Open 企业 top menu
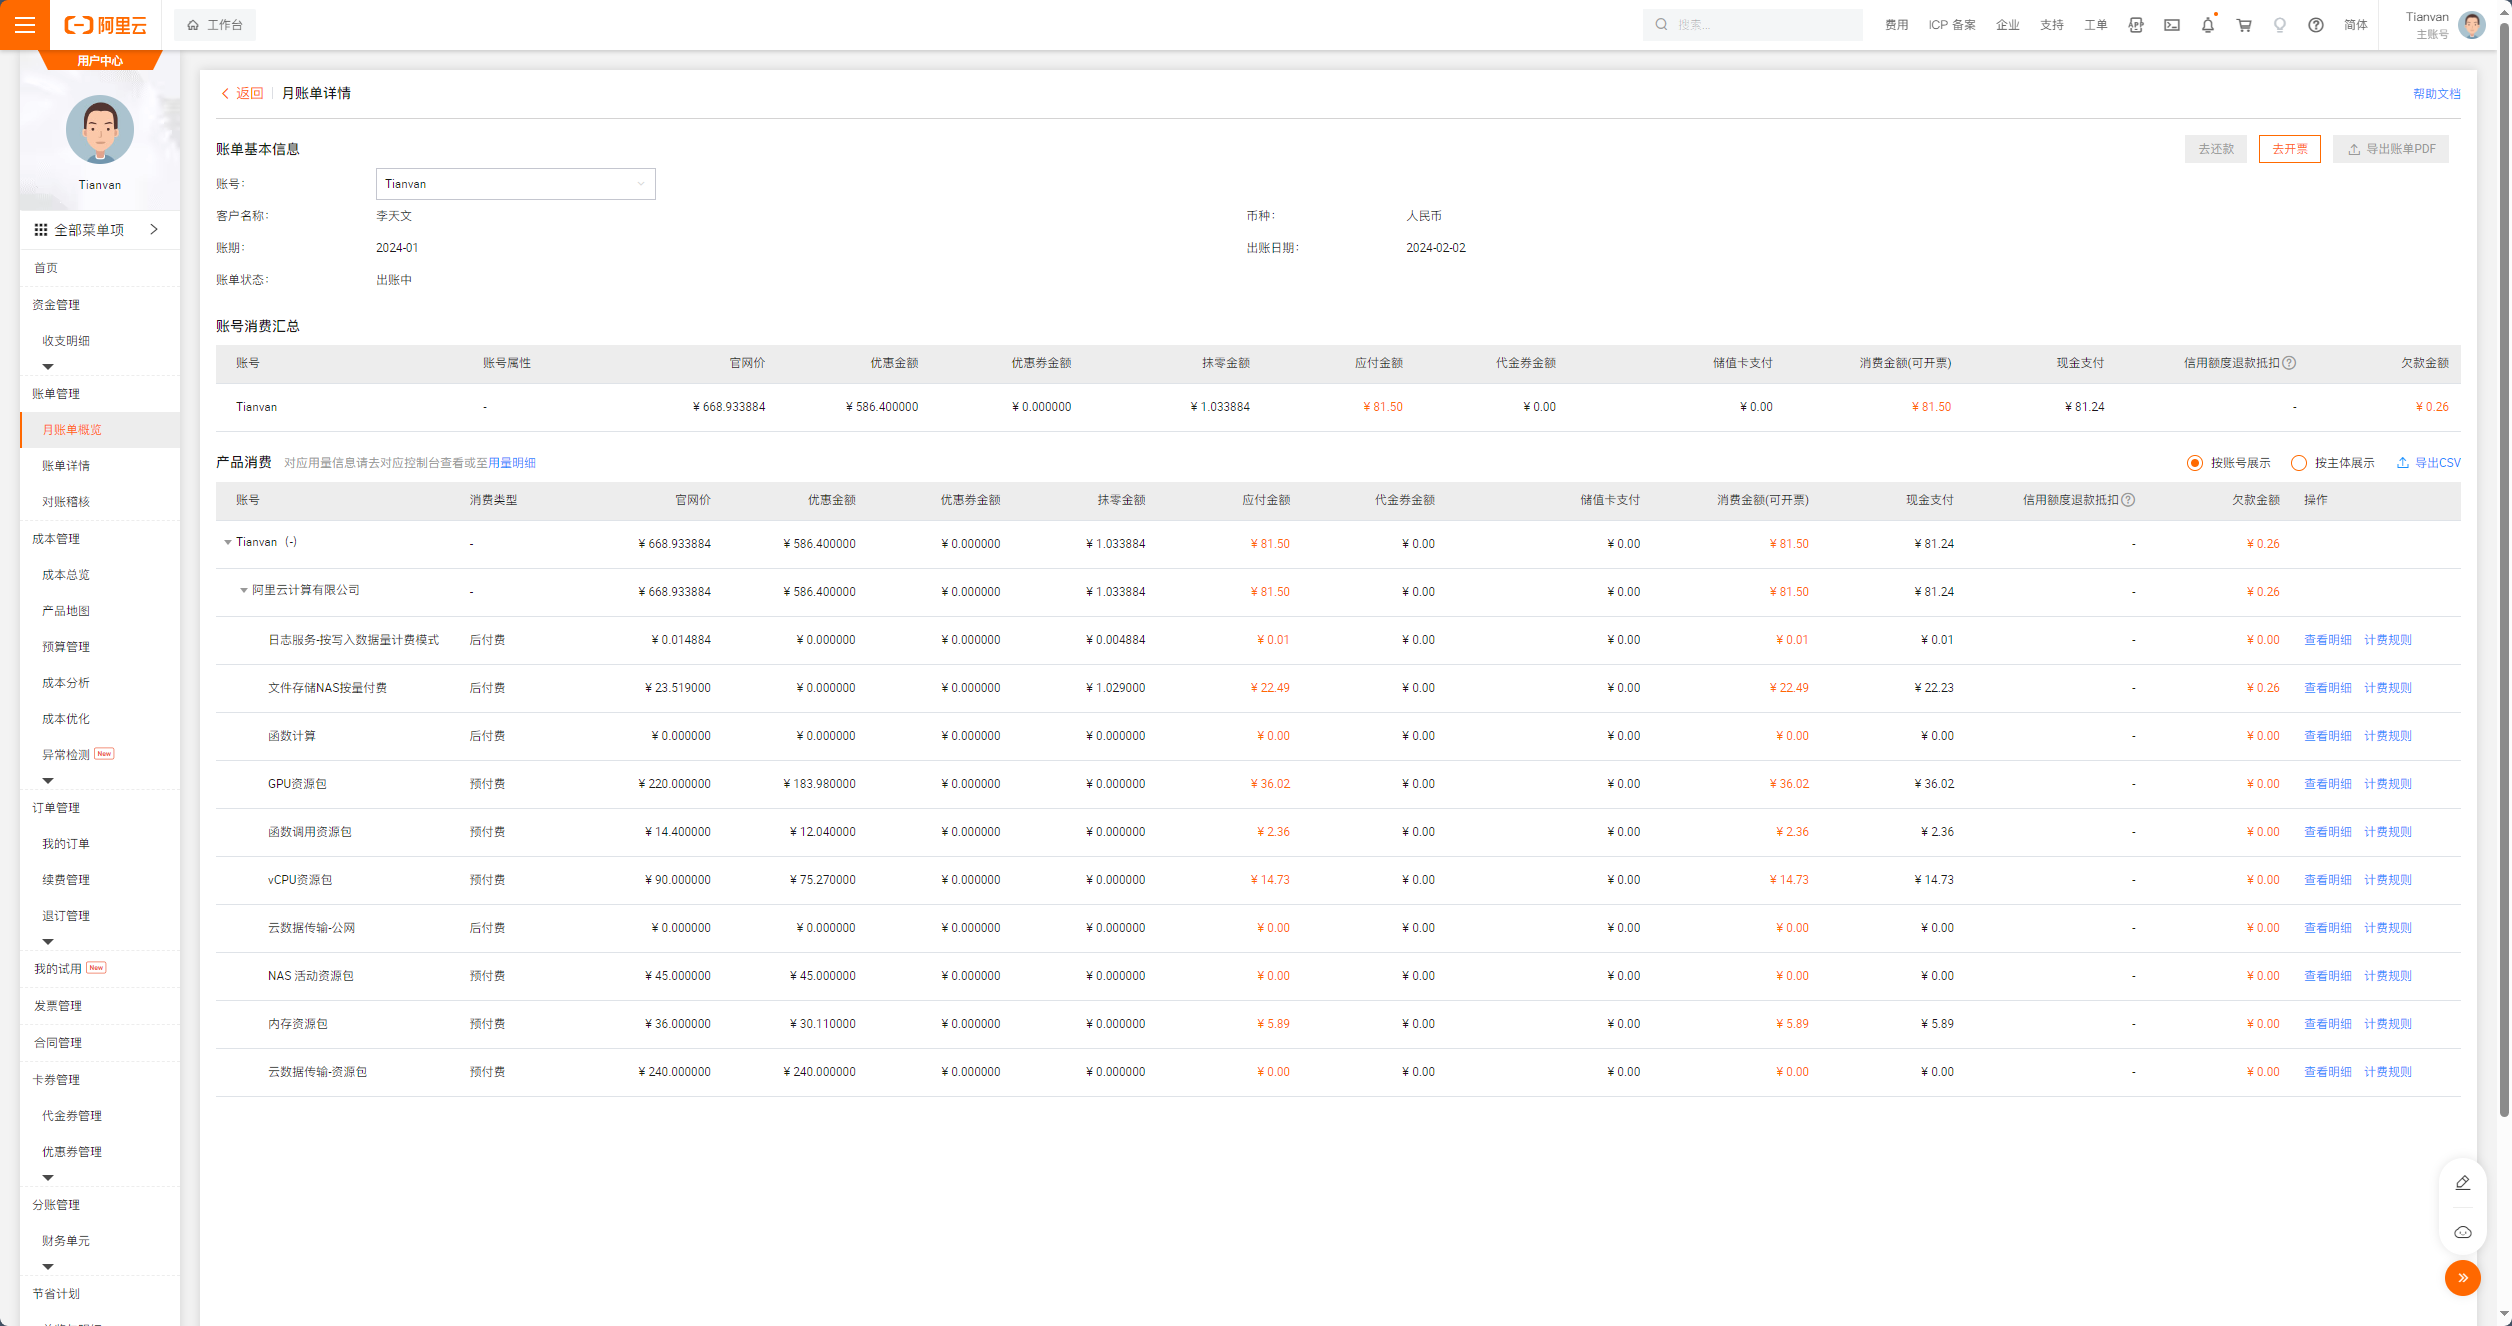The image size is (2512, 1326). (x=2008, y=25)
